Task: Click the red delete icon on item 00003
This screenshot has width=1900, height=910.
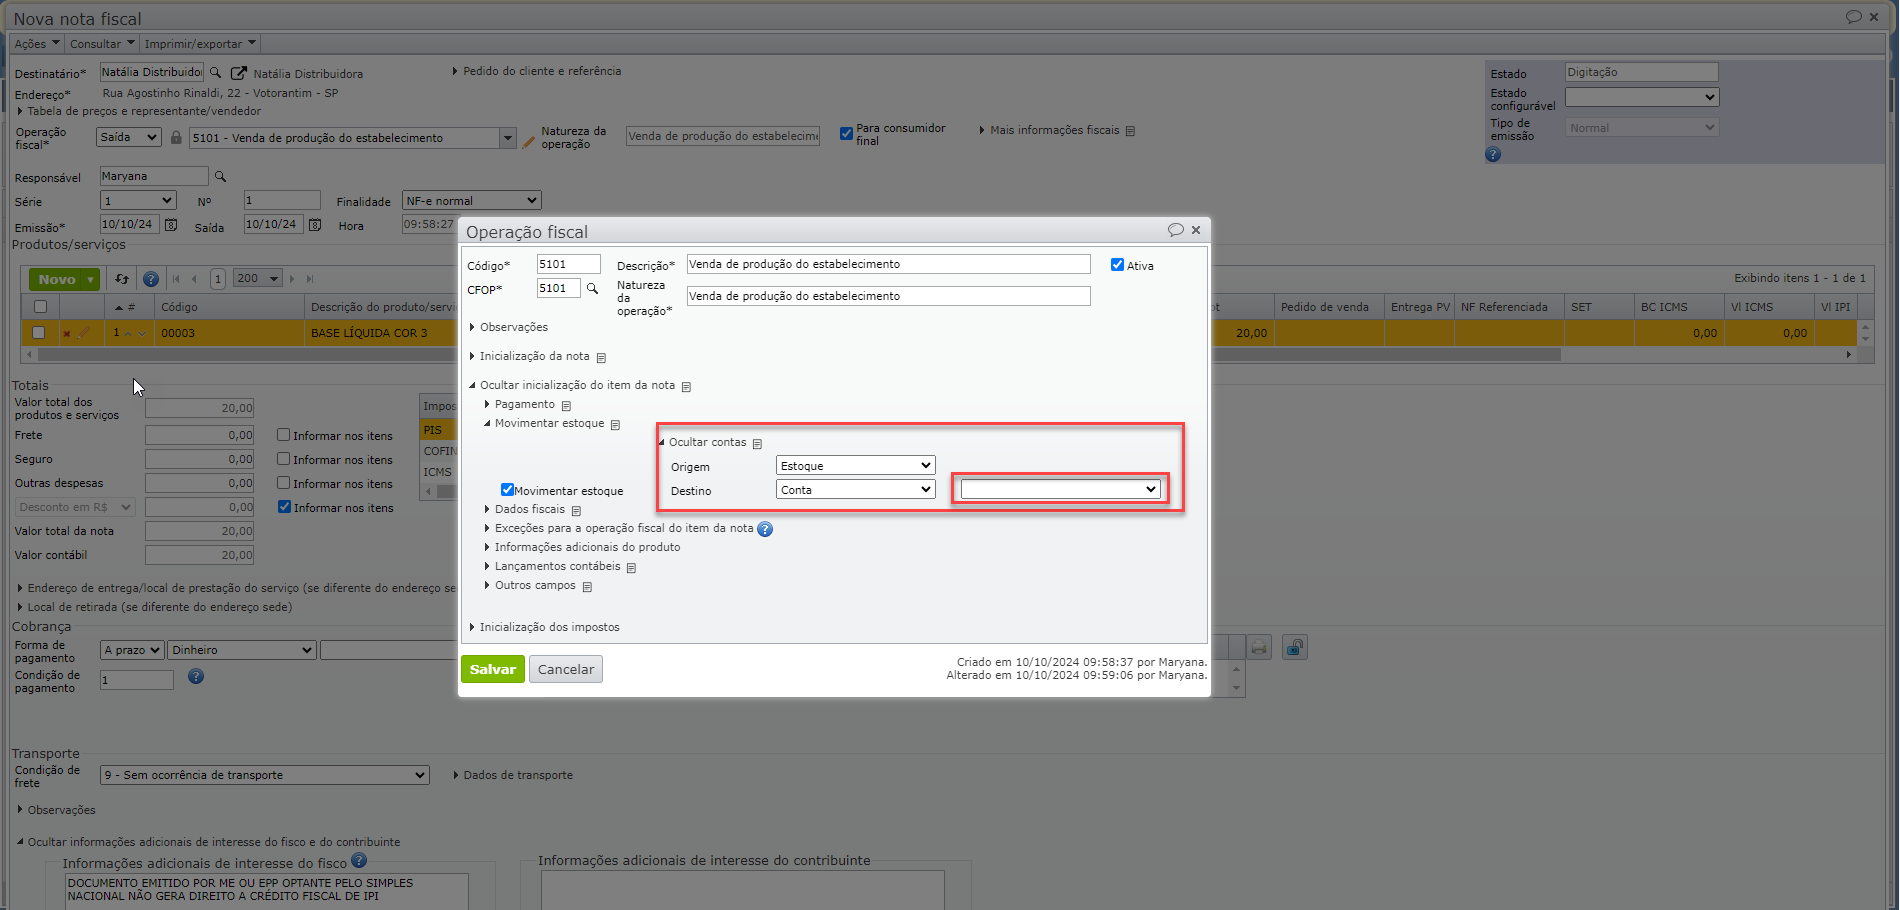Action: pyautogui.click(x=66, y=334)
